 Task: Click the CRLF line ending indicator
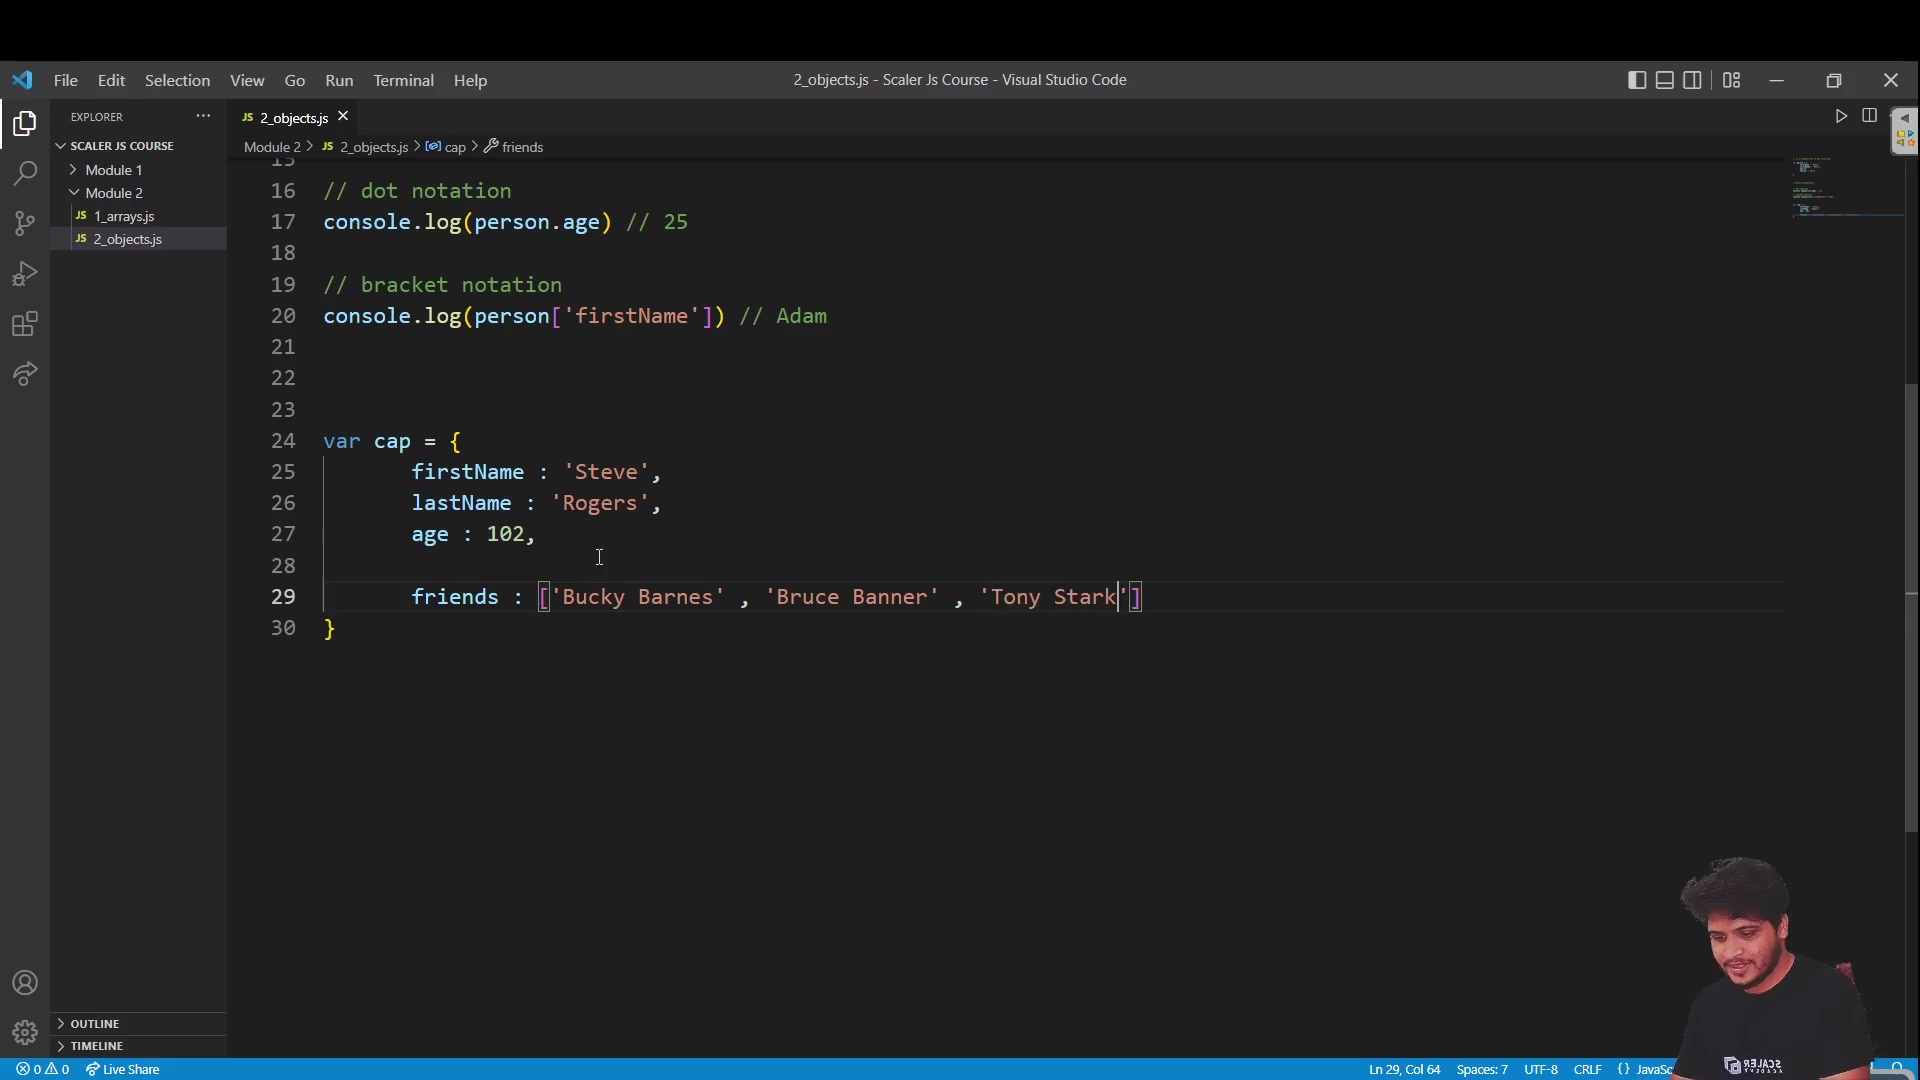tap(1587, 1069)
